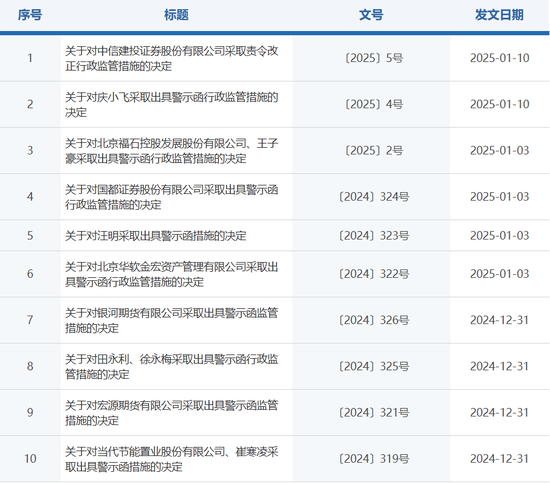Click the date for 〔2024〕323号

[499, 236]
